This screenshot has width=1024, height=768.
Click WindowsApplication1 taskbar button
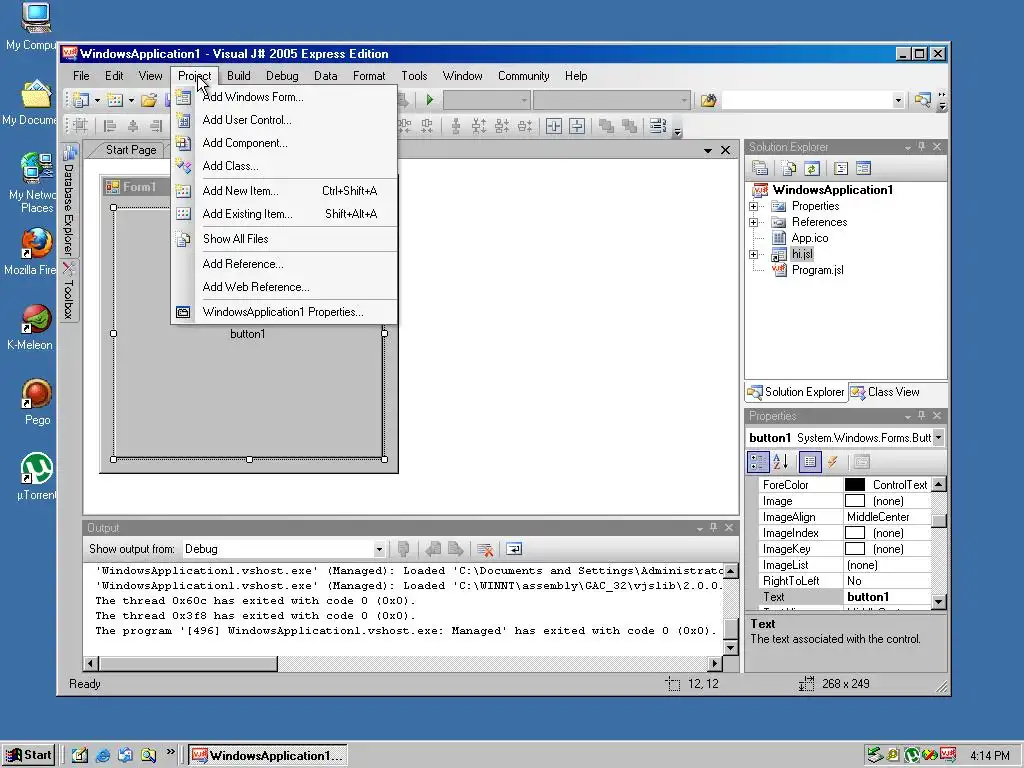(268, 756)
